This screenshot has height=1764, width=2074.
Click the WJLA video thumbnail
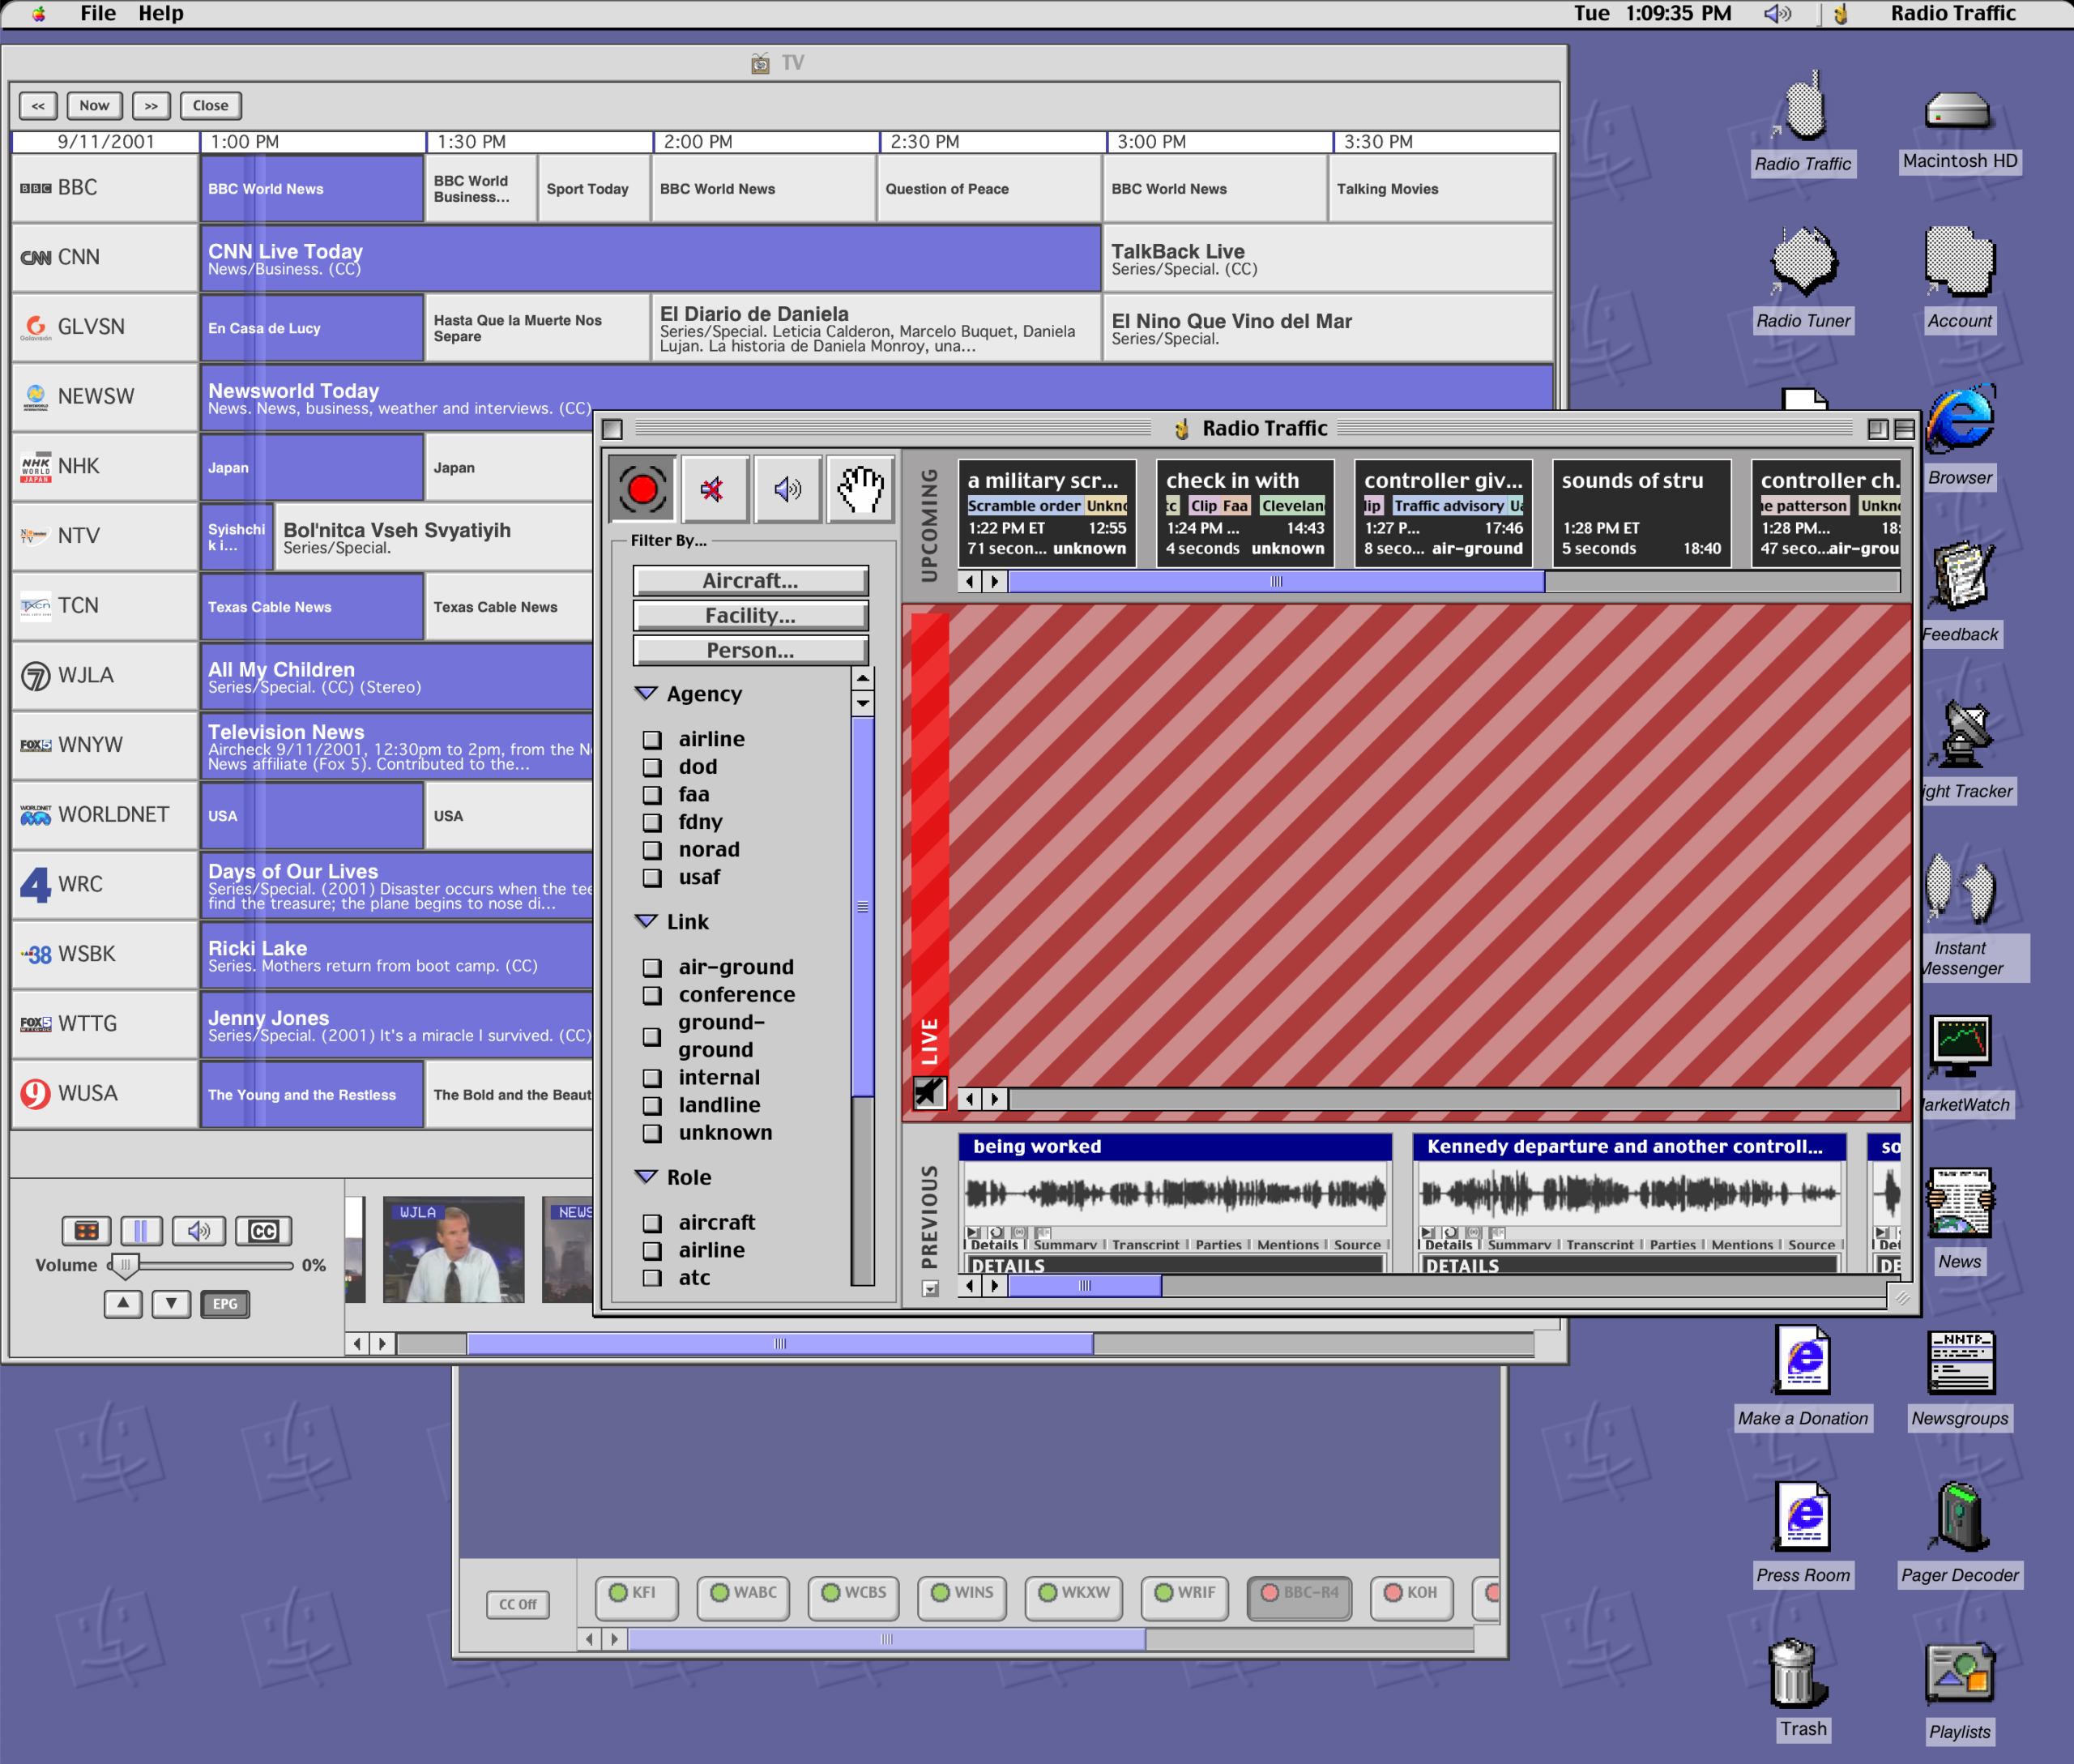[x=454, y=1250]
